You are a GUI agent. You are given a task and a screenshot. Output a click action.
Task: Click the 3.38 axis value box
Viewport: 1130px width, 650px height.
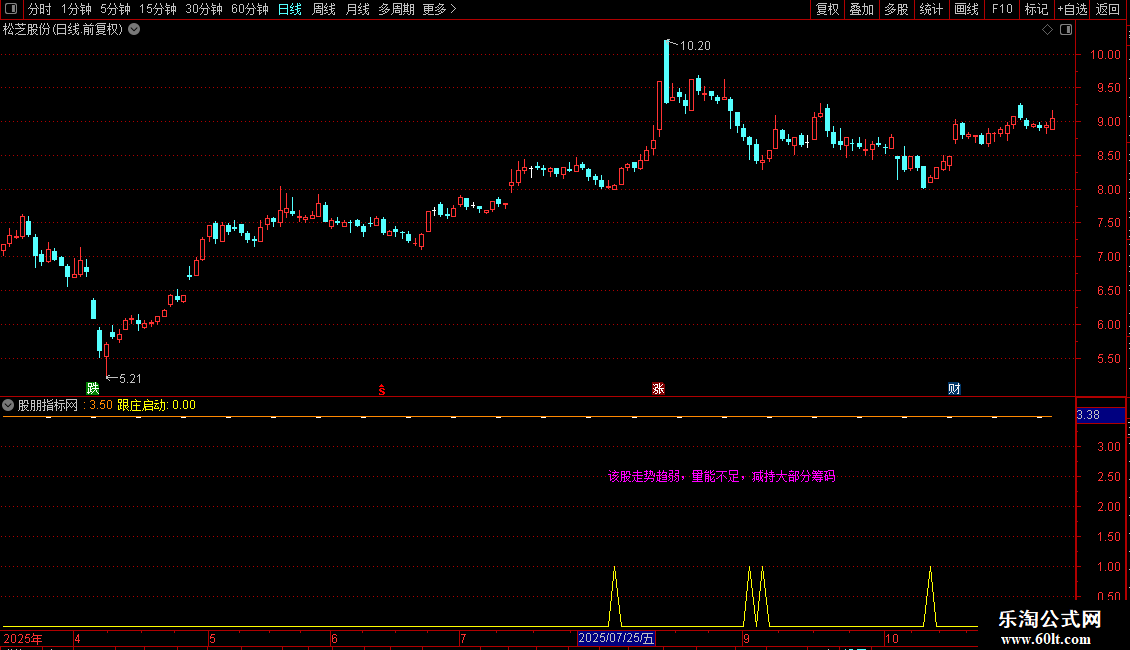[x=1100, y=415]
